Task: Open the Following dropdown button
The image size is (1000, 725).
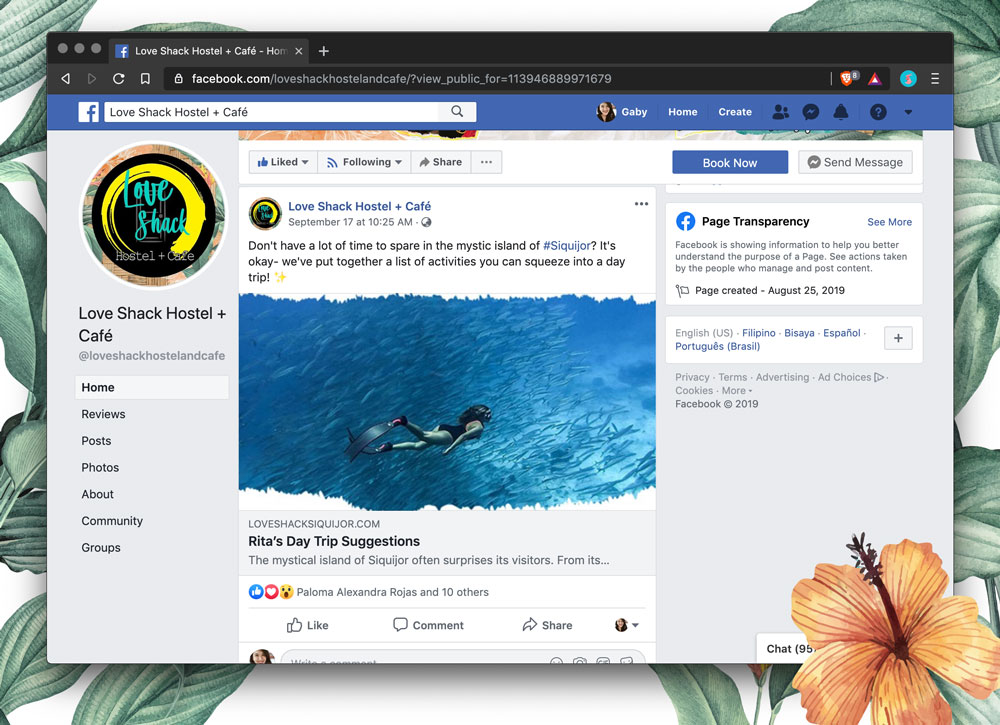Action: [x=364, y=162]
